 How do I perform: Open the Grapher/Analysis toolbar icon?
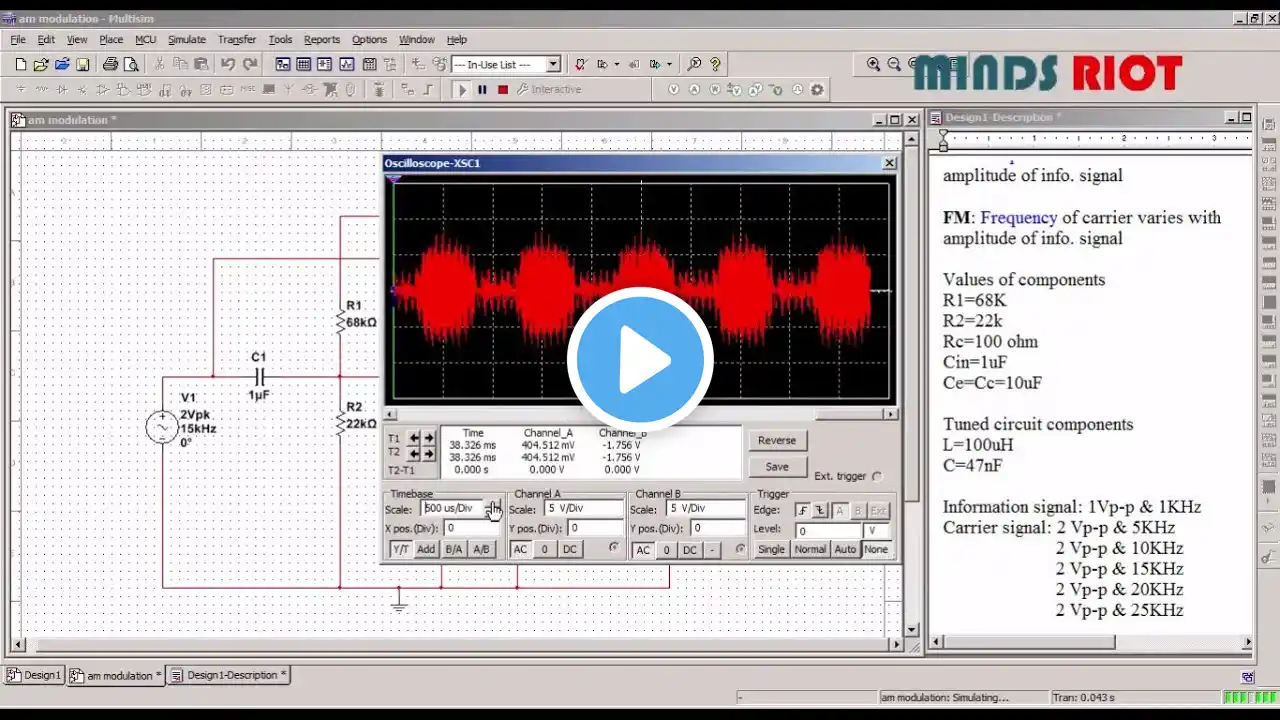(x=346, y=64)
